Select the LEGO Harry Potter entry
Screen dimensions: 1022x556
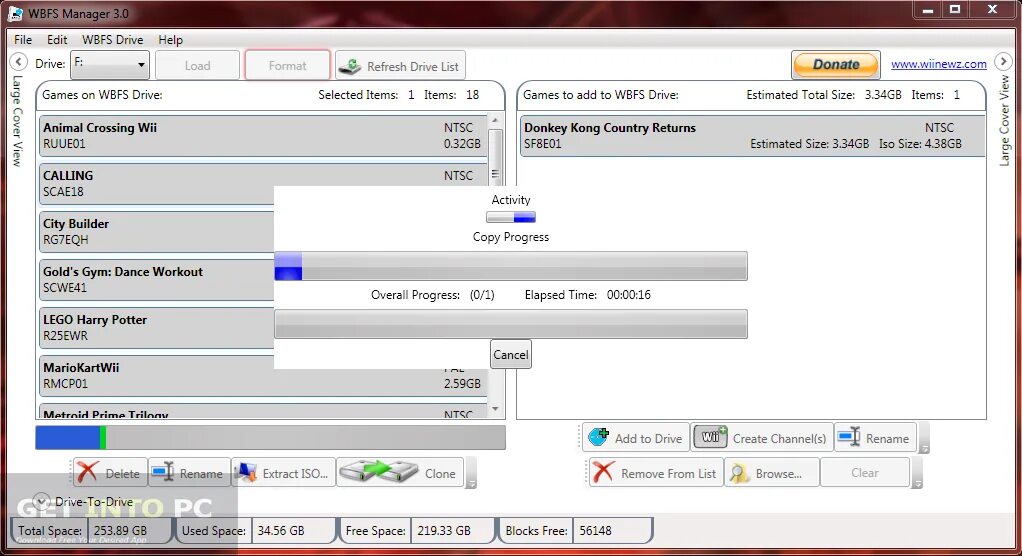[x=156, y=327]
